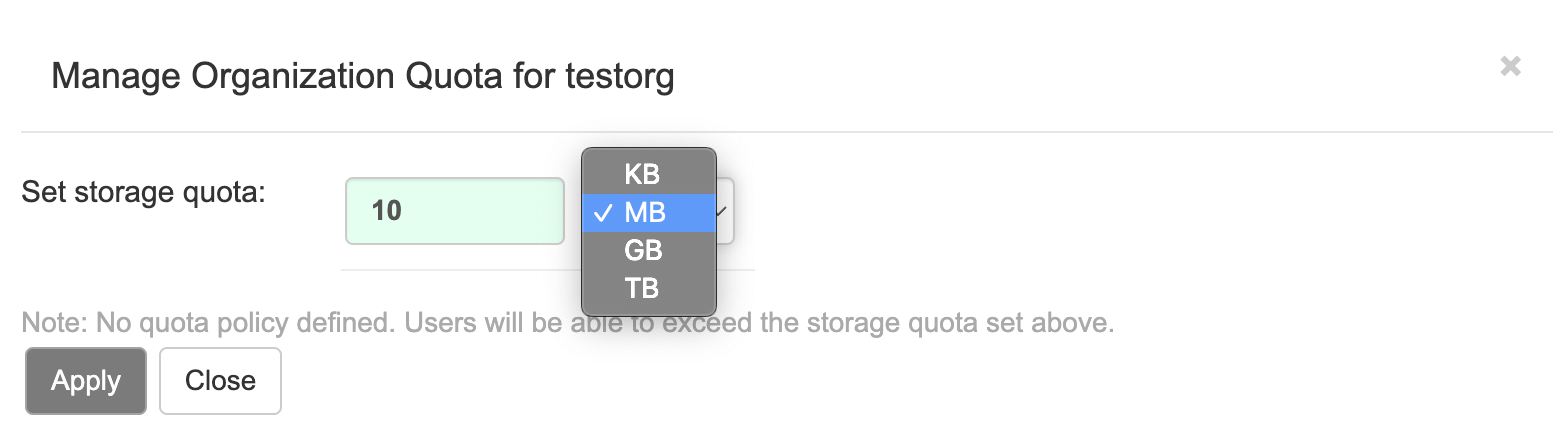
Task: Click the value 10 in the quota field
Action: coord(386,211)
